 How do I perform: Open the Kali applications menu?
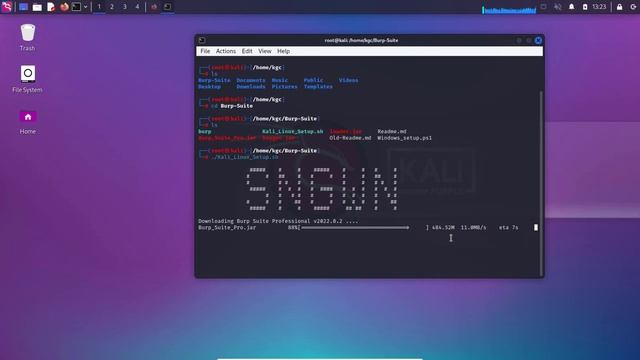[7, 7]
